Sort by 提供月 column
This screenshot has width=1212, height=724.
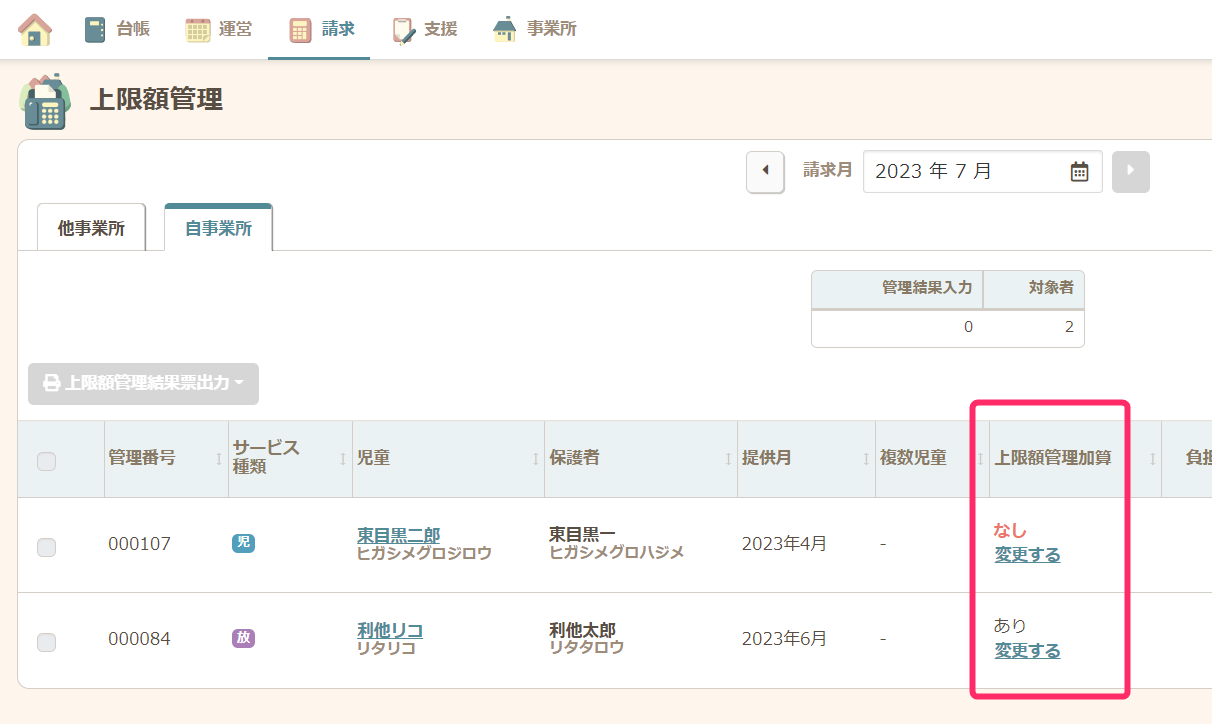click(x=766, y=458)
